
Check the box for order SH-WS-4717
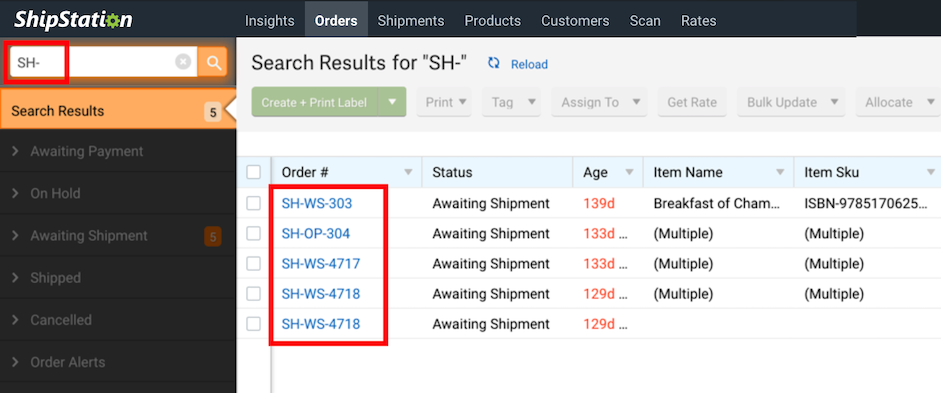[254, 263]
